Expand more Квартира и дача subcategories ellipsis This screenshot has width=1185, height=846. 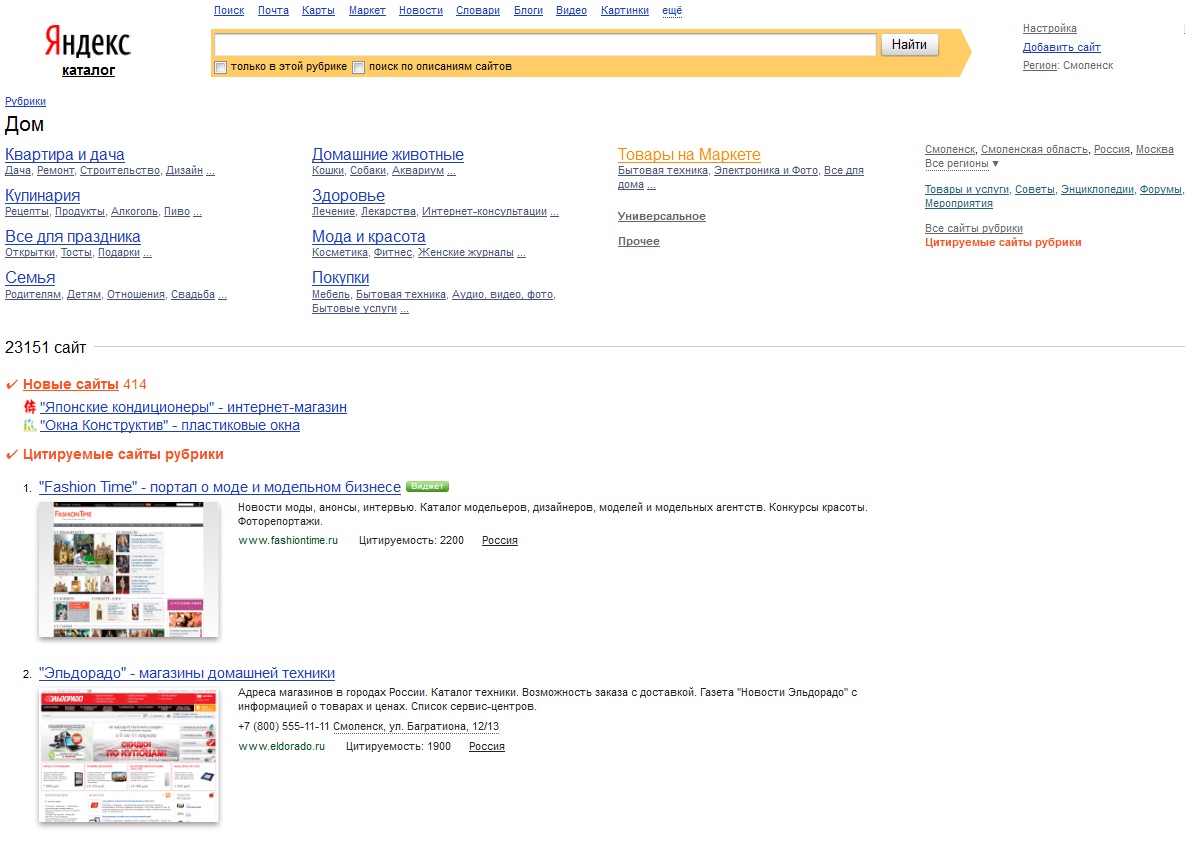coord(211,171)
